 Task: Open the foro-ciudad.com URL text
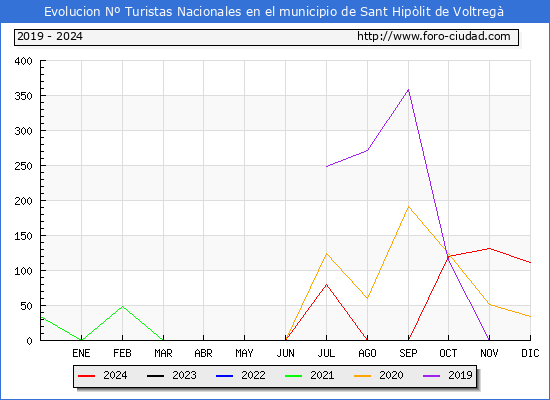tap(434, 36)
